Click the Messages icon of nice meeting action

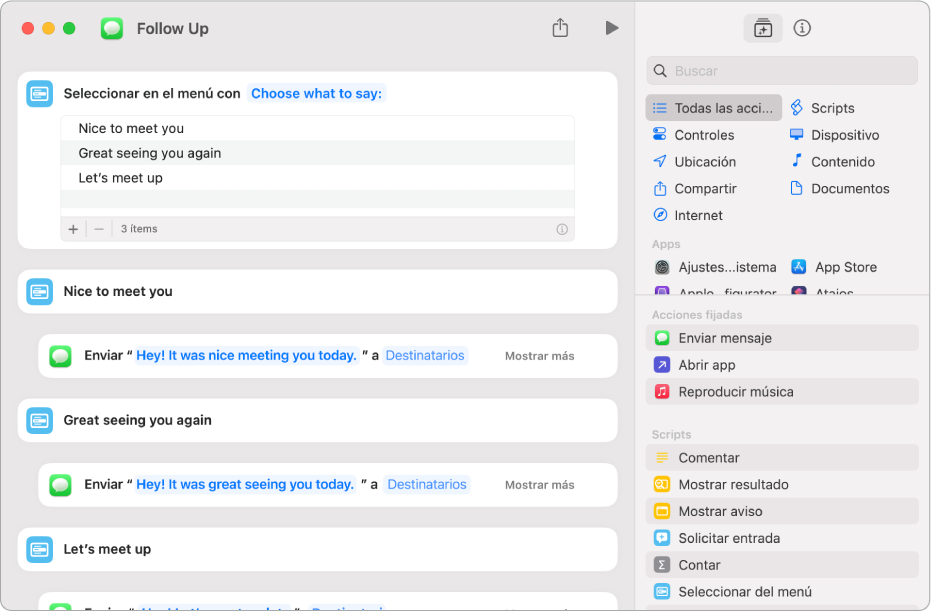point(61,356)
